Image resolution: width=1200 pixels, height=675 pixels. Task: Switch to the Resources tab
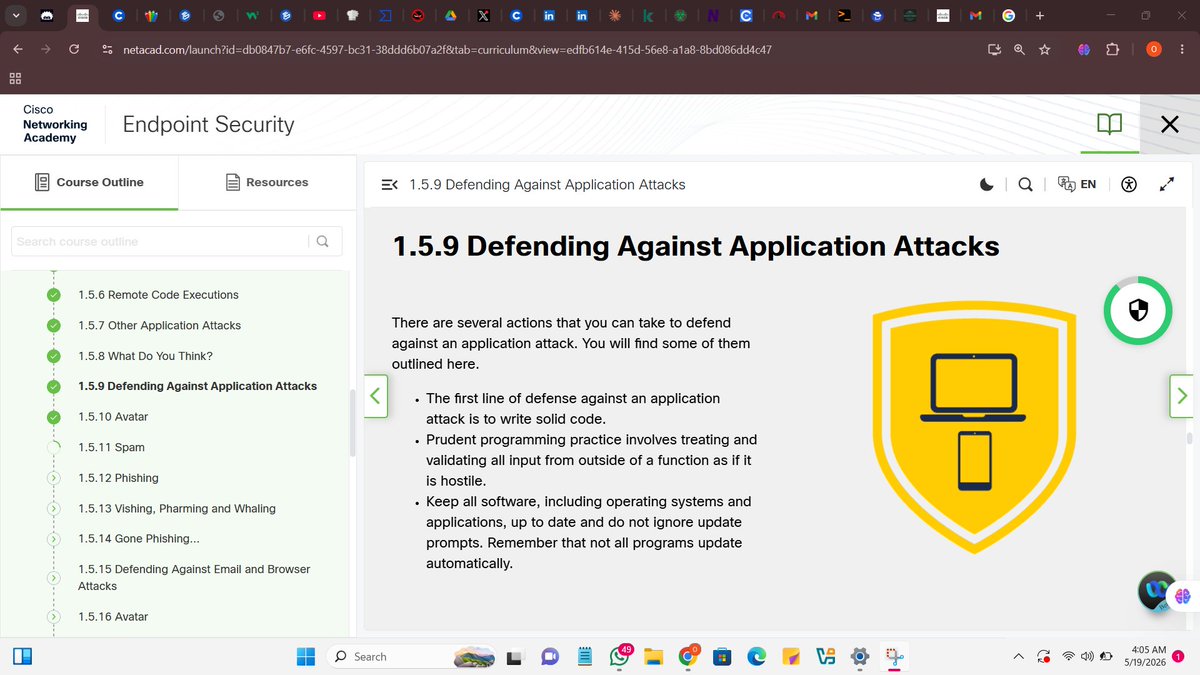pyautogui.click(x=266, y=182)
